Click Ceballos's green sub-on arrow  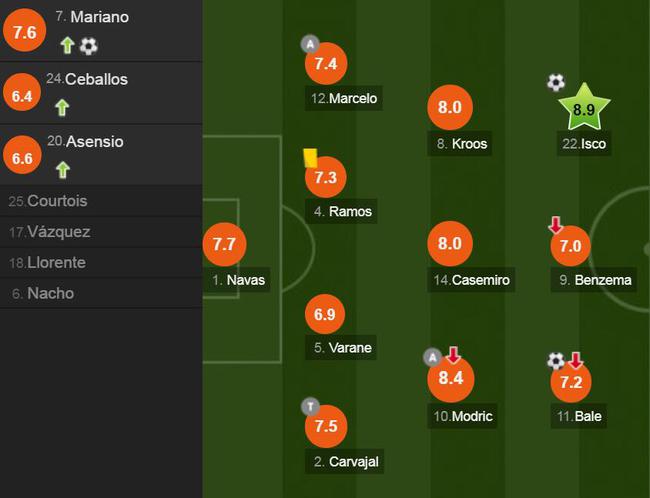point(62,108)
